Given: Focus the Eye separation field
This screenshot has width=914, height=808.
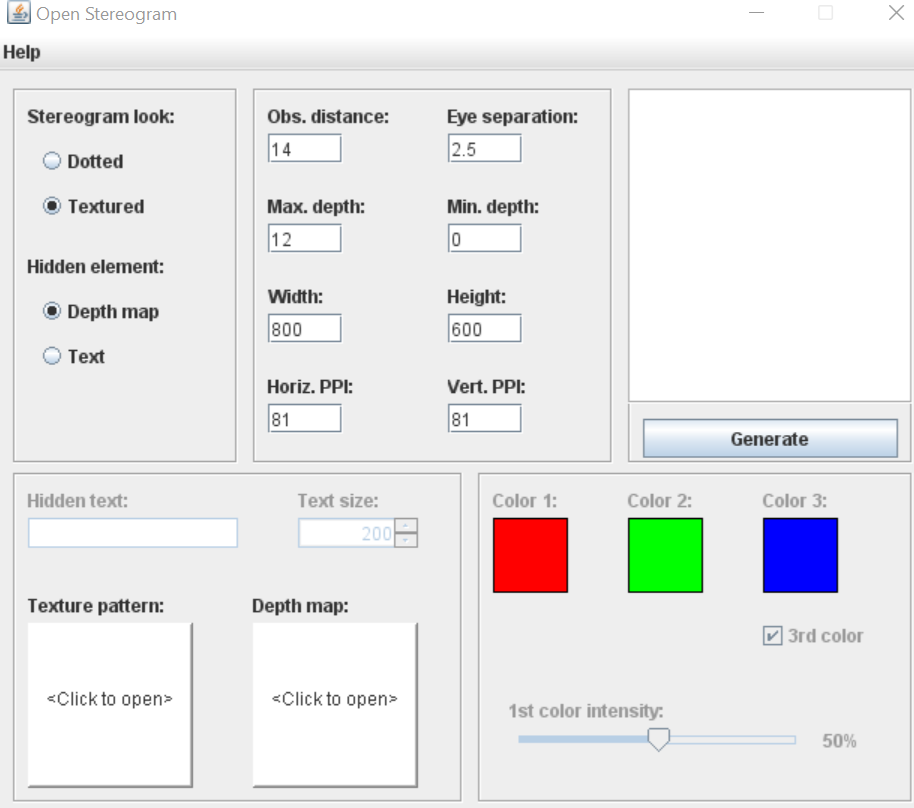Looking at the screenshot, I should 484,149.
